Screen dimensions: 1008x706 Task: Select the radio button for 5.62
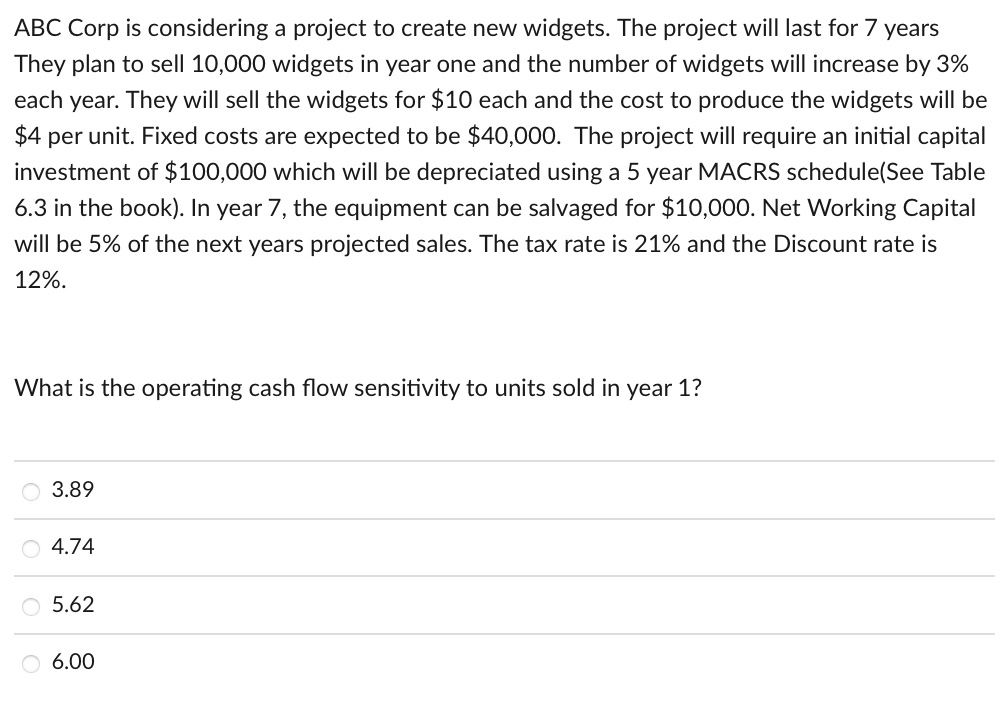(30, 605)
